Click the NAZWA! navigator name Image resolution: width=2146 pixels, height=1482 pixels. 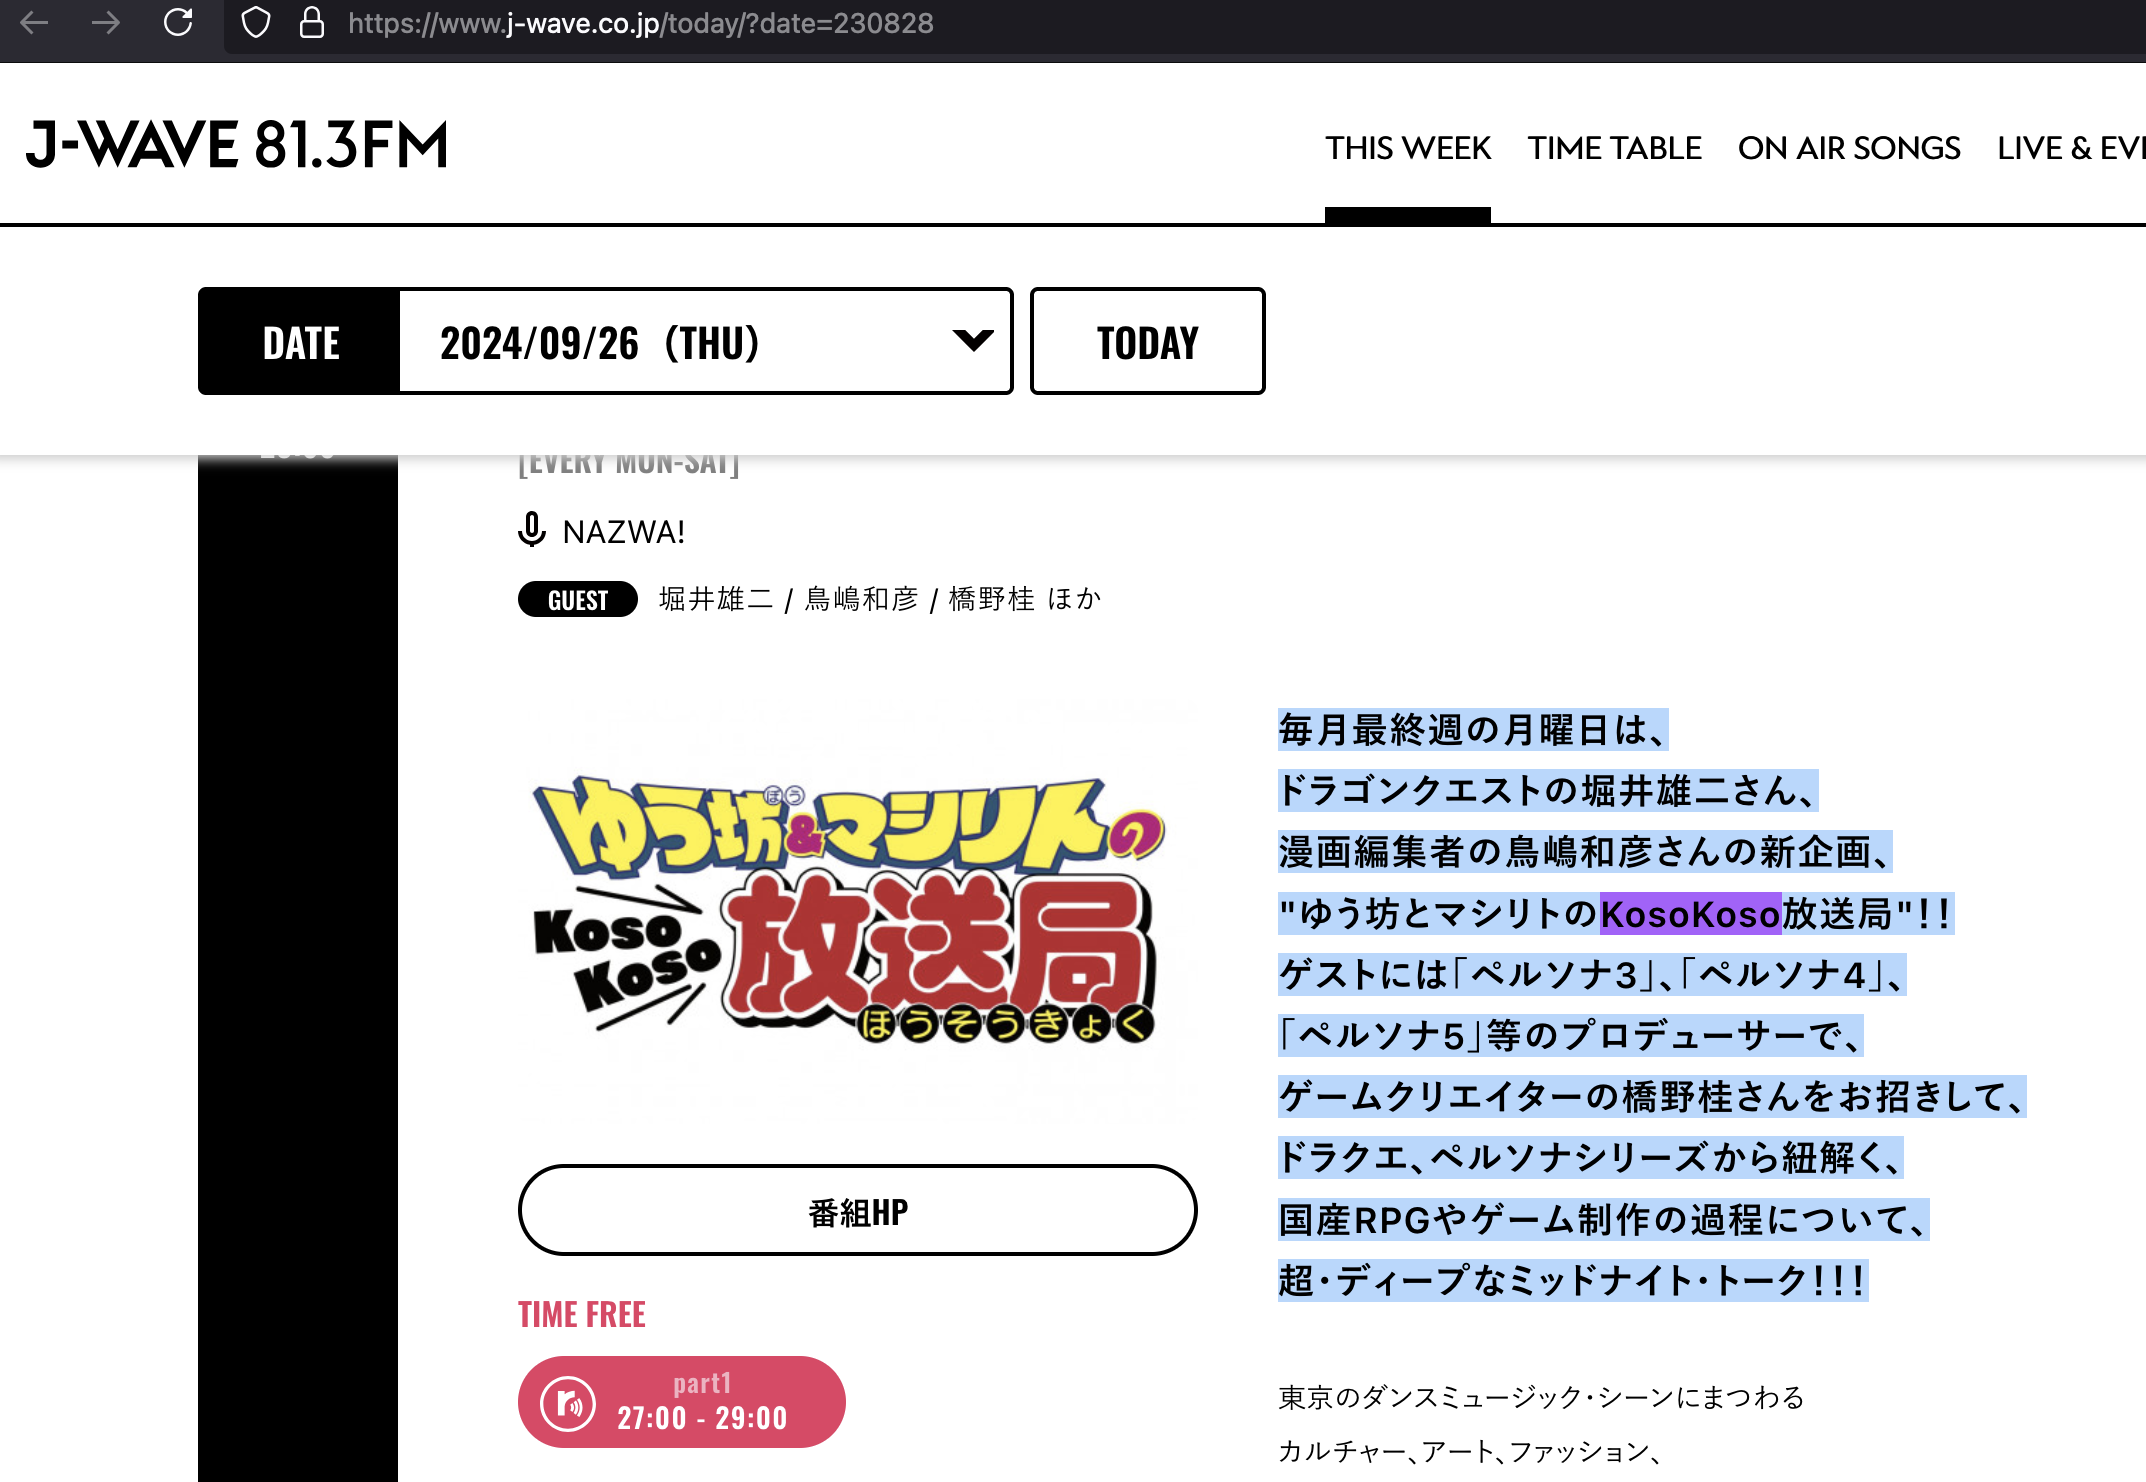[623, 532]
